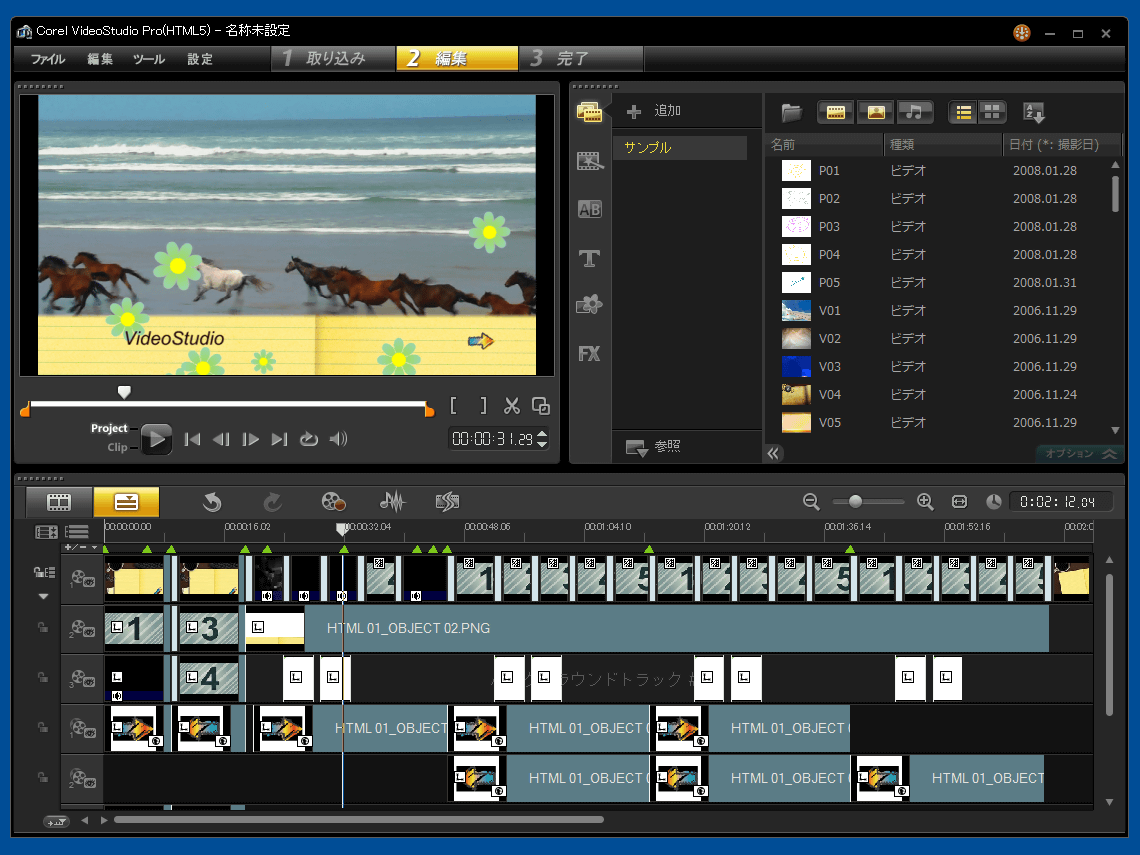Zoom out the timeline

(811, 502)
